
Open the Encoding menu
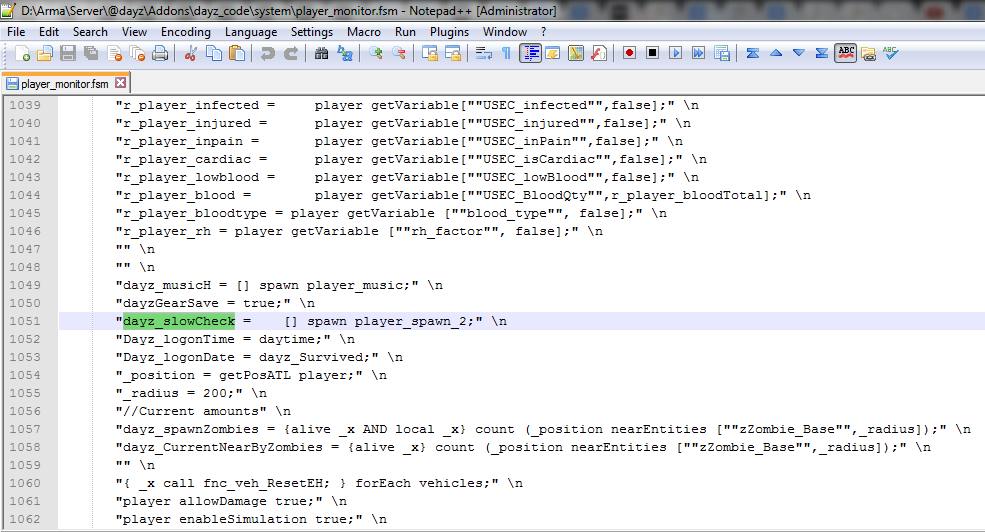click(185, 32)
